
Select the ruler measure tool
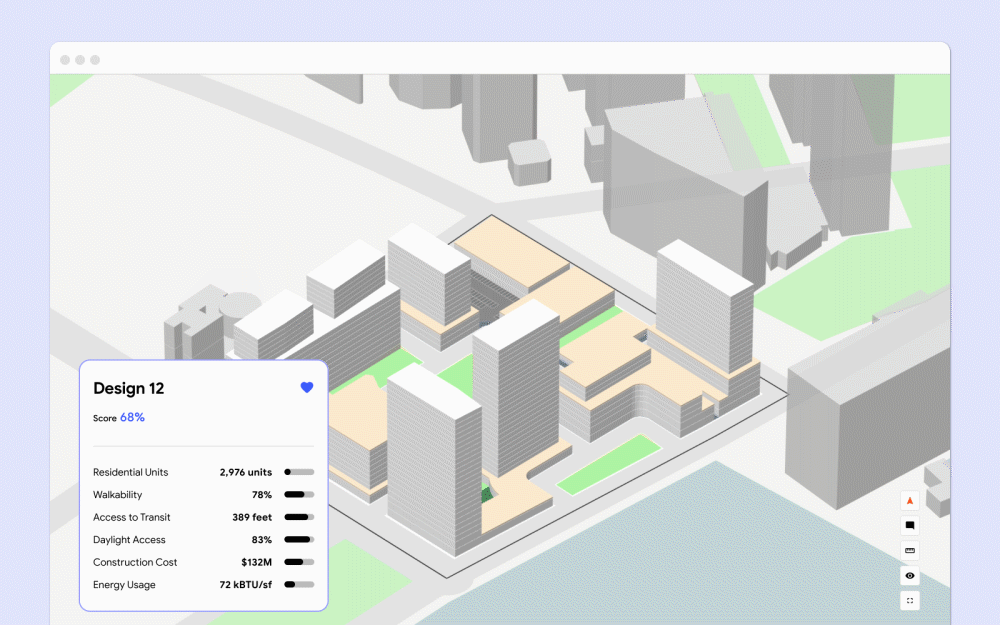coord(910,551)
